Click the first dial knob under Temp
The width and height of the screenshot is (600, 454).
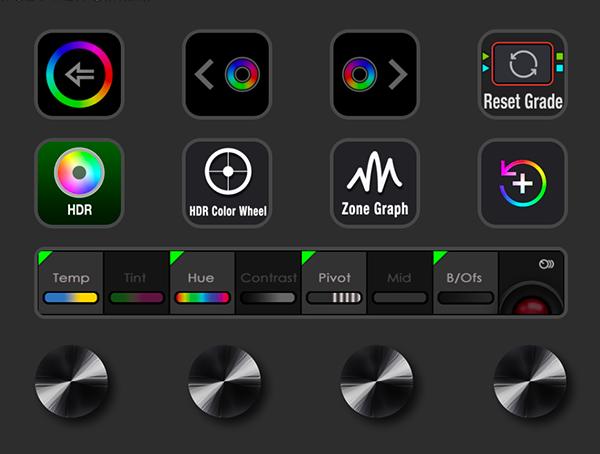72,381
